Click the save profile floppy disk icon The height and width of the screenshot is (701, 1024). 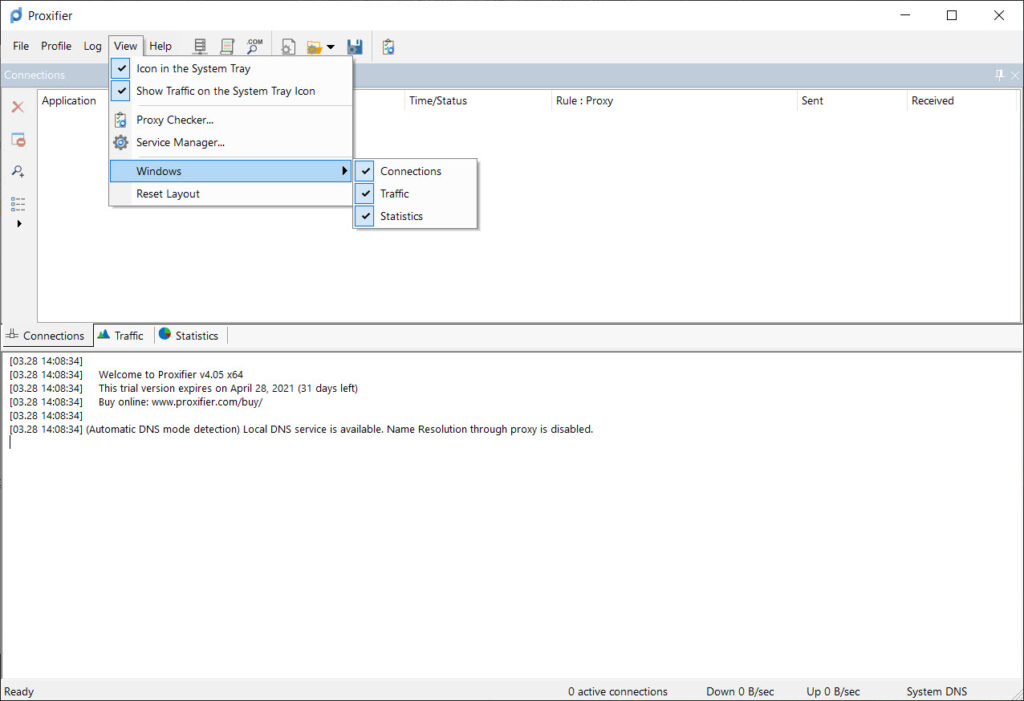(355, 46)
